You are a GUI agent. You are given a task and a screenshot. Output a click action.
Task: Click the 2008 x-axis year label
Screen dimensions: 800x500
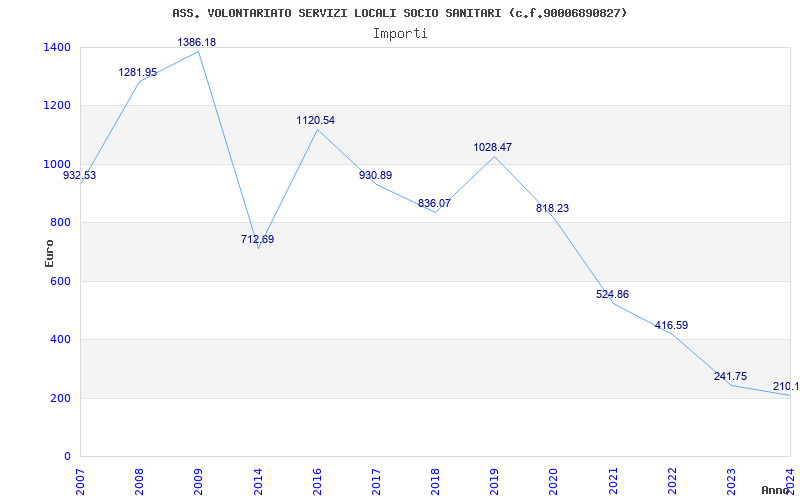point(139,481)
